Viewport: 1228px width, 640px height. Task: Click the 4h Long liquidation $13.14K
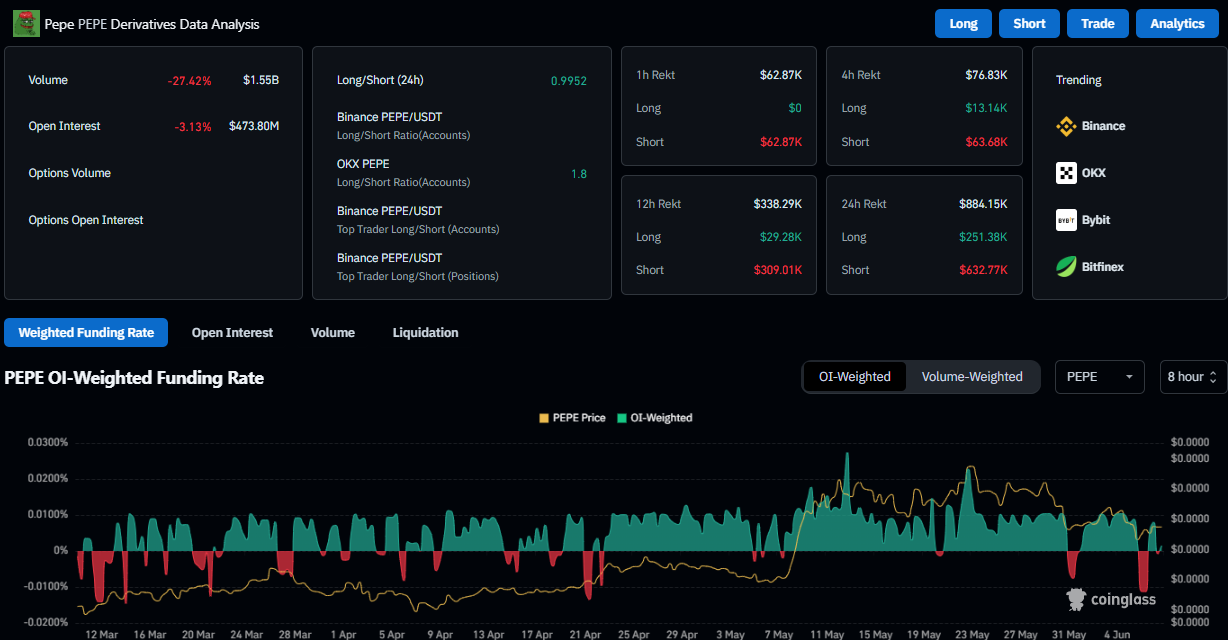988,108
